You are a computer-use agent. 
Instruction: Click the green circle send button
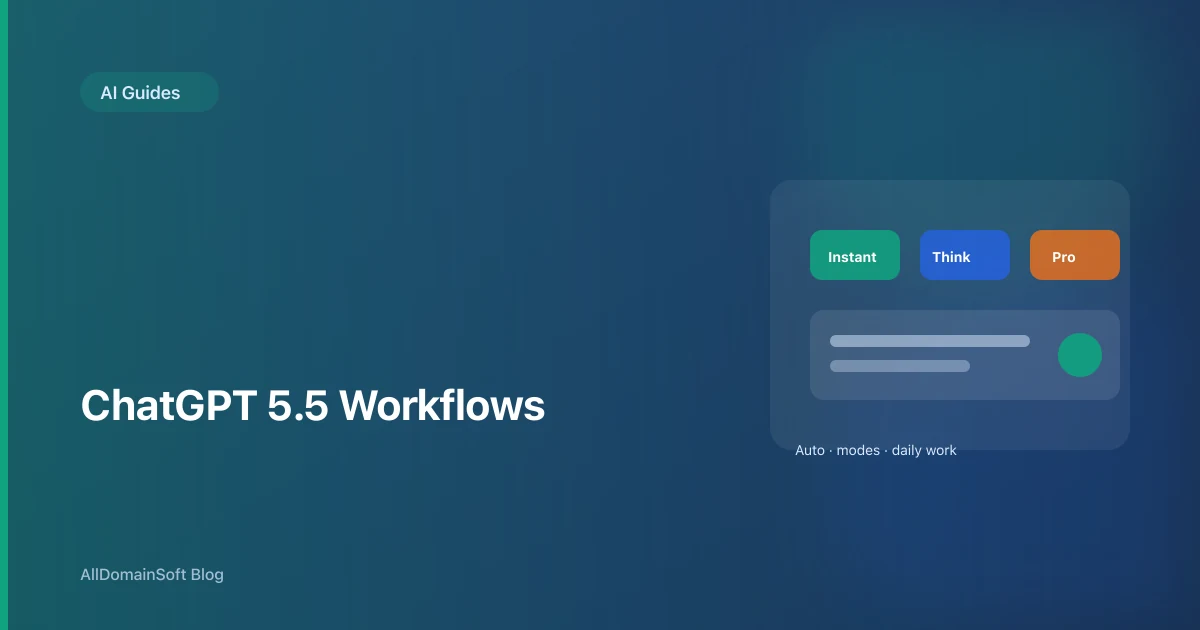(x=1080, y=355)
